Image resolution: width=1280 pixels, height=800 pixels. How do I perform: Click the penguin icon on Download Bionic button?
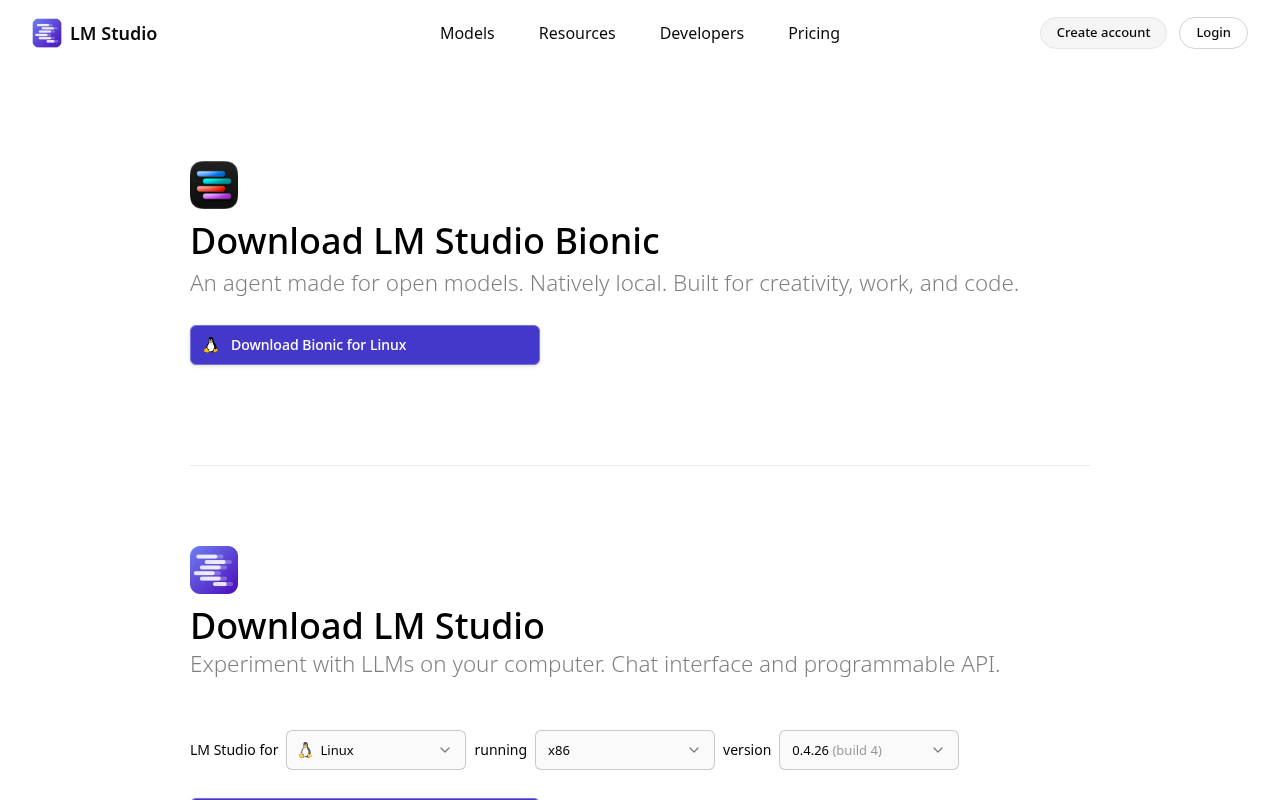pyautogui.click(x=211, y=345)
